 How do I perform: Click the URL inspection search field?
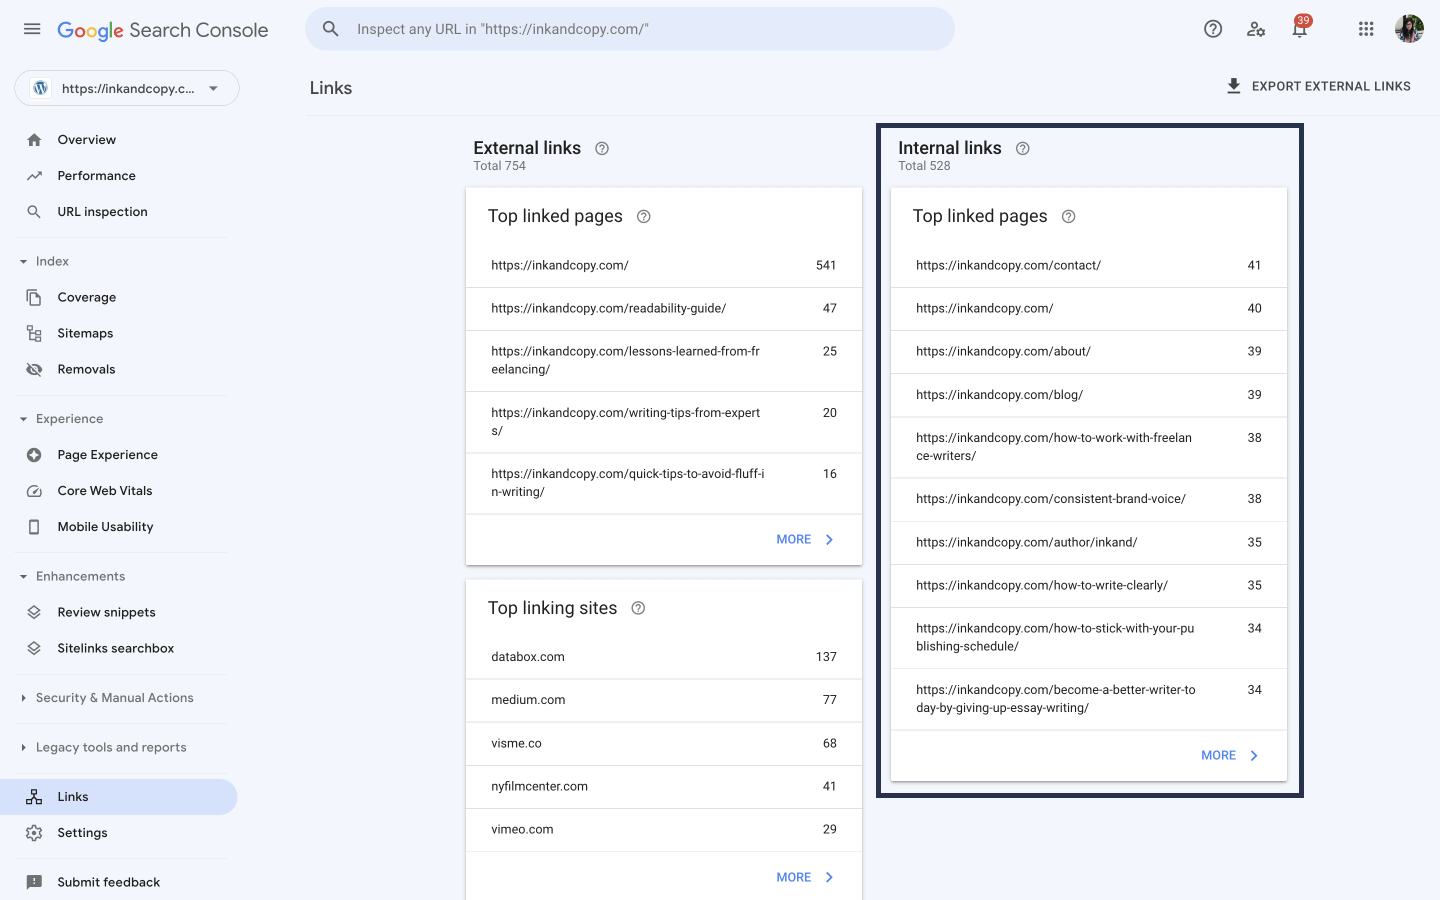coord(640,29)
